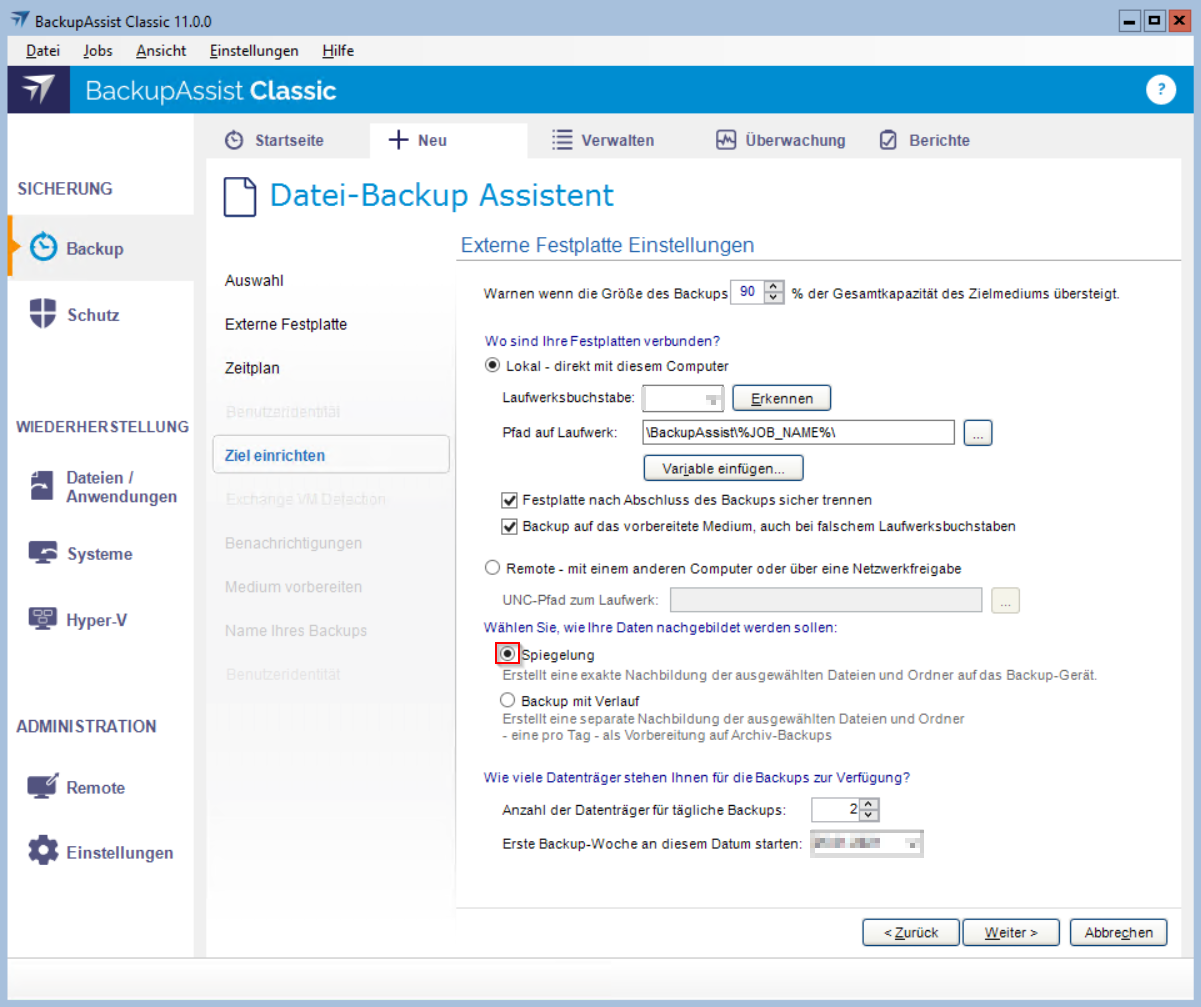Select the Remote connection radio button
1201x1007 pixels.
coord(491,568)
